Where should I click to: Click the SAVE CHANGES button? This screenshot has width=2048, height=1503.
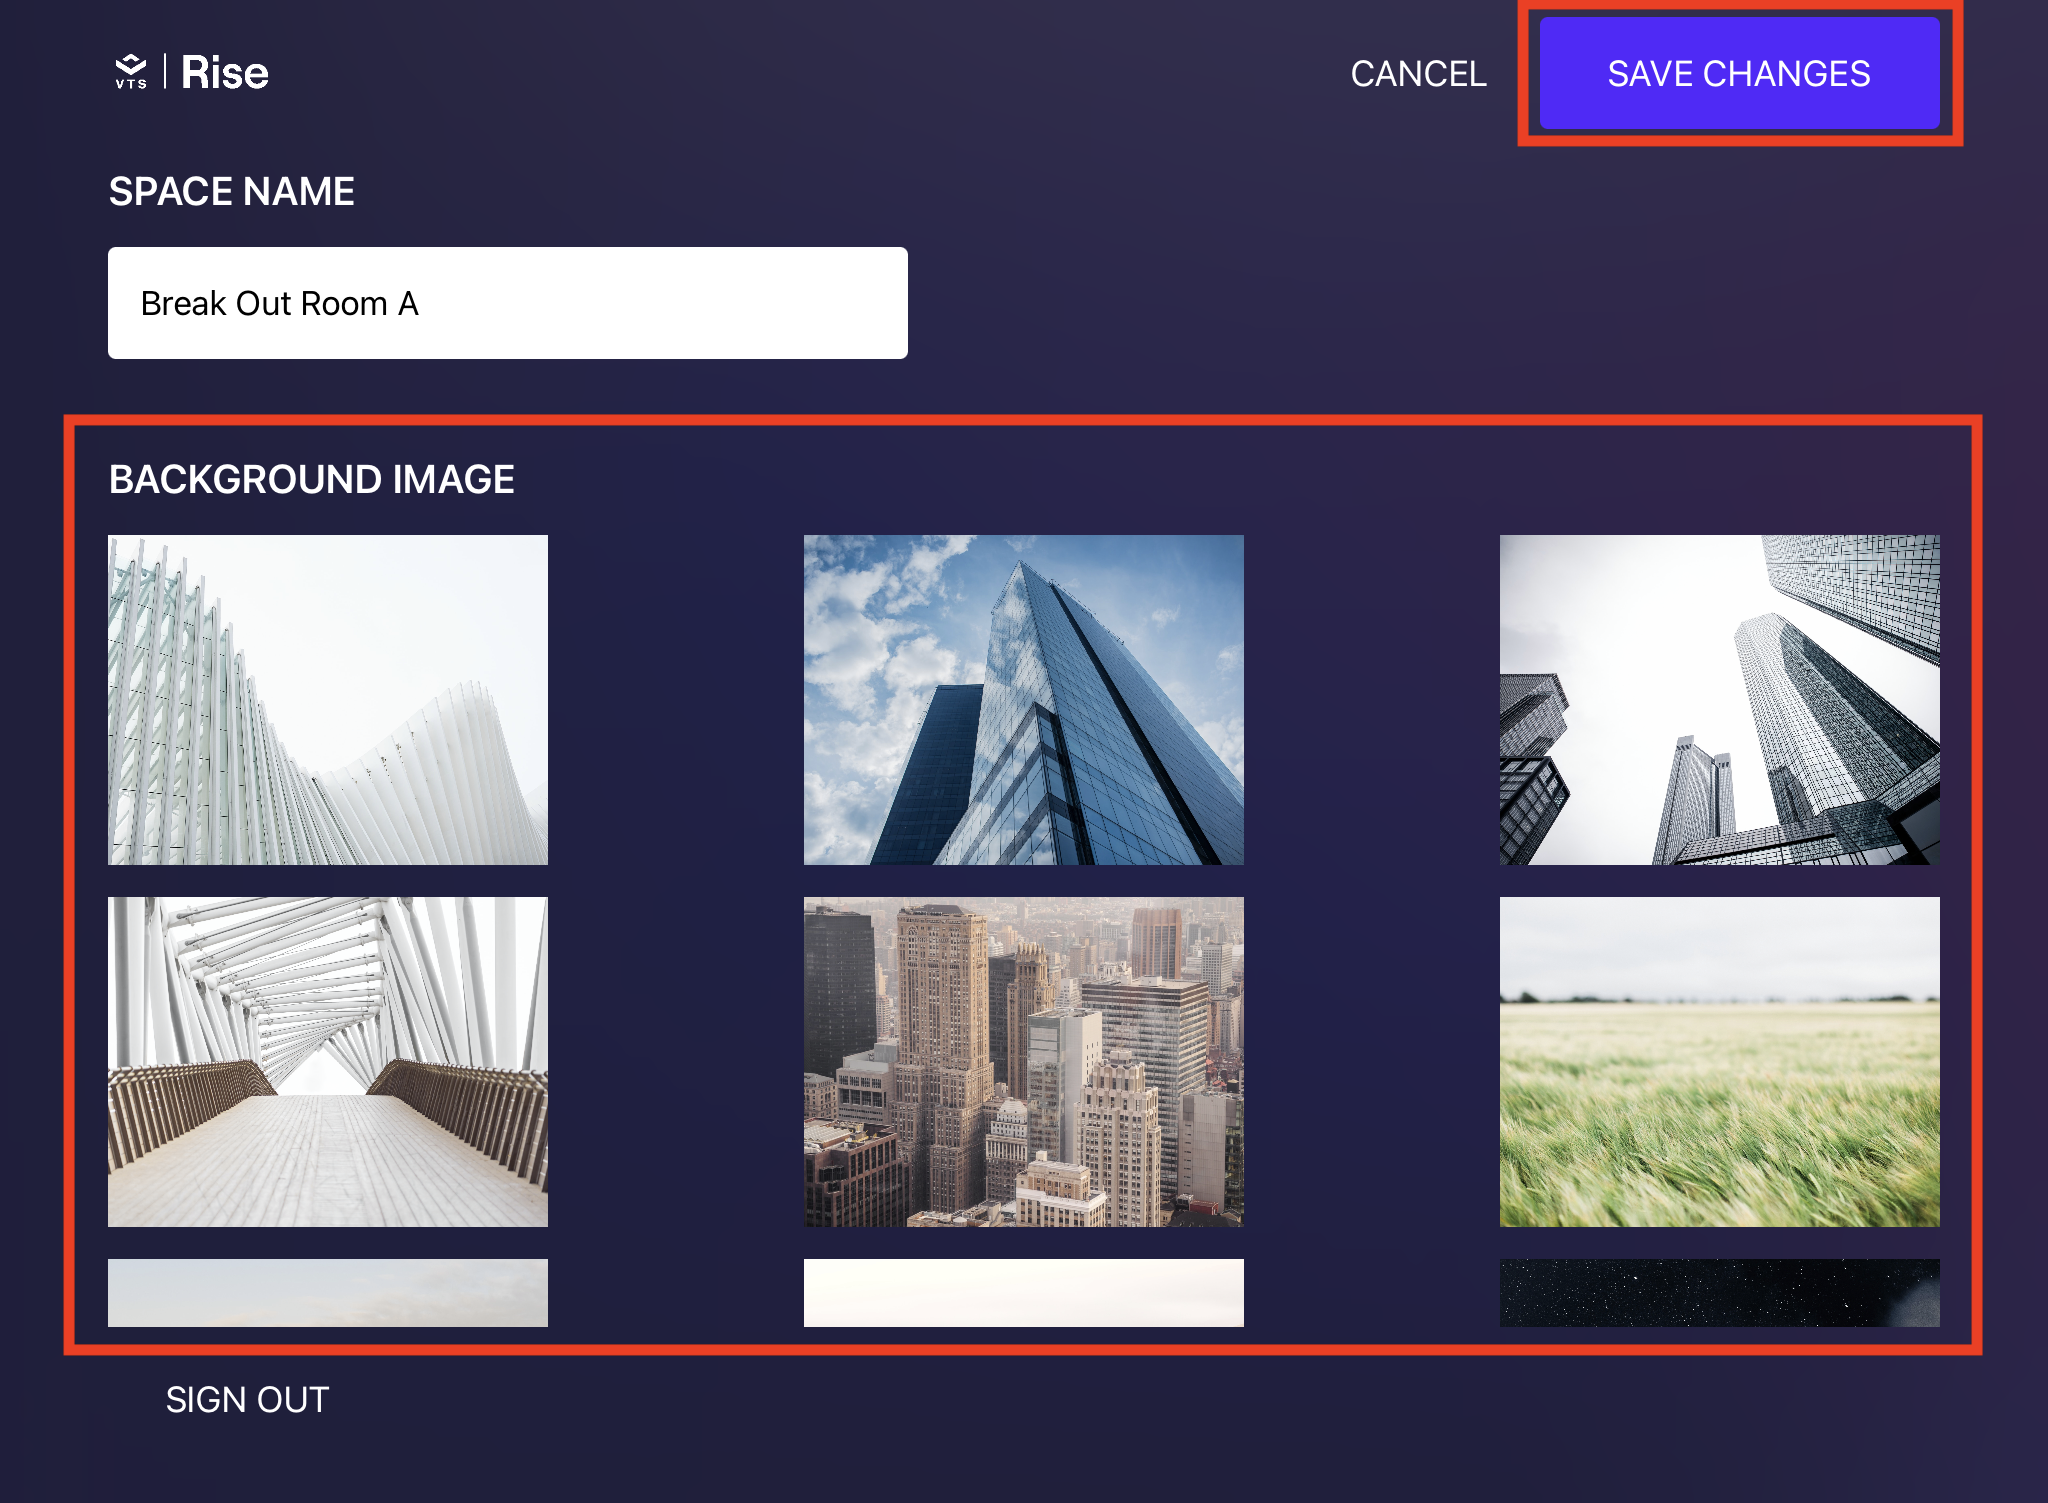(x=1738, y=73)
